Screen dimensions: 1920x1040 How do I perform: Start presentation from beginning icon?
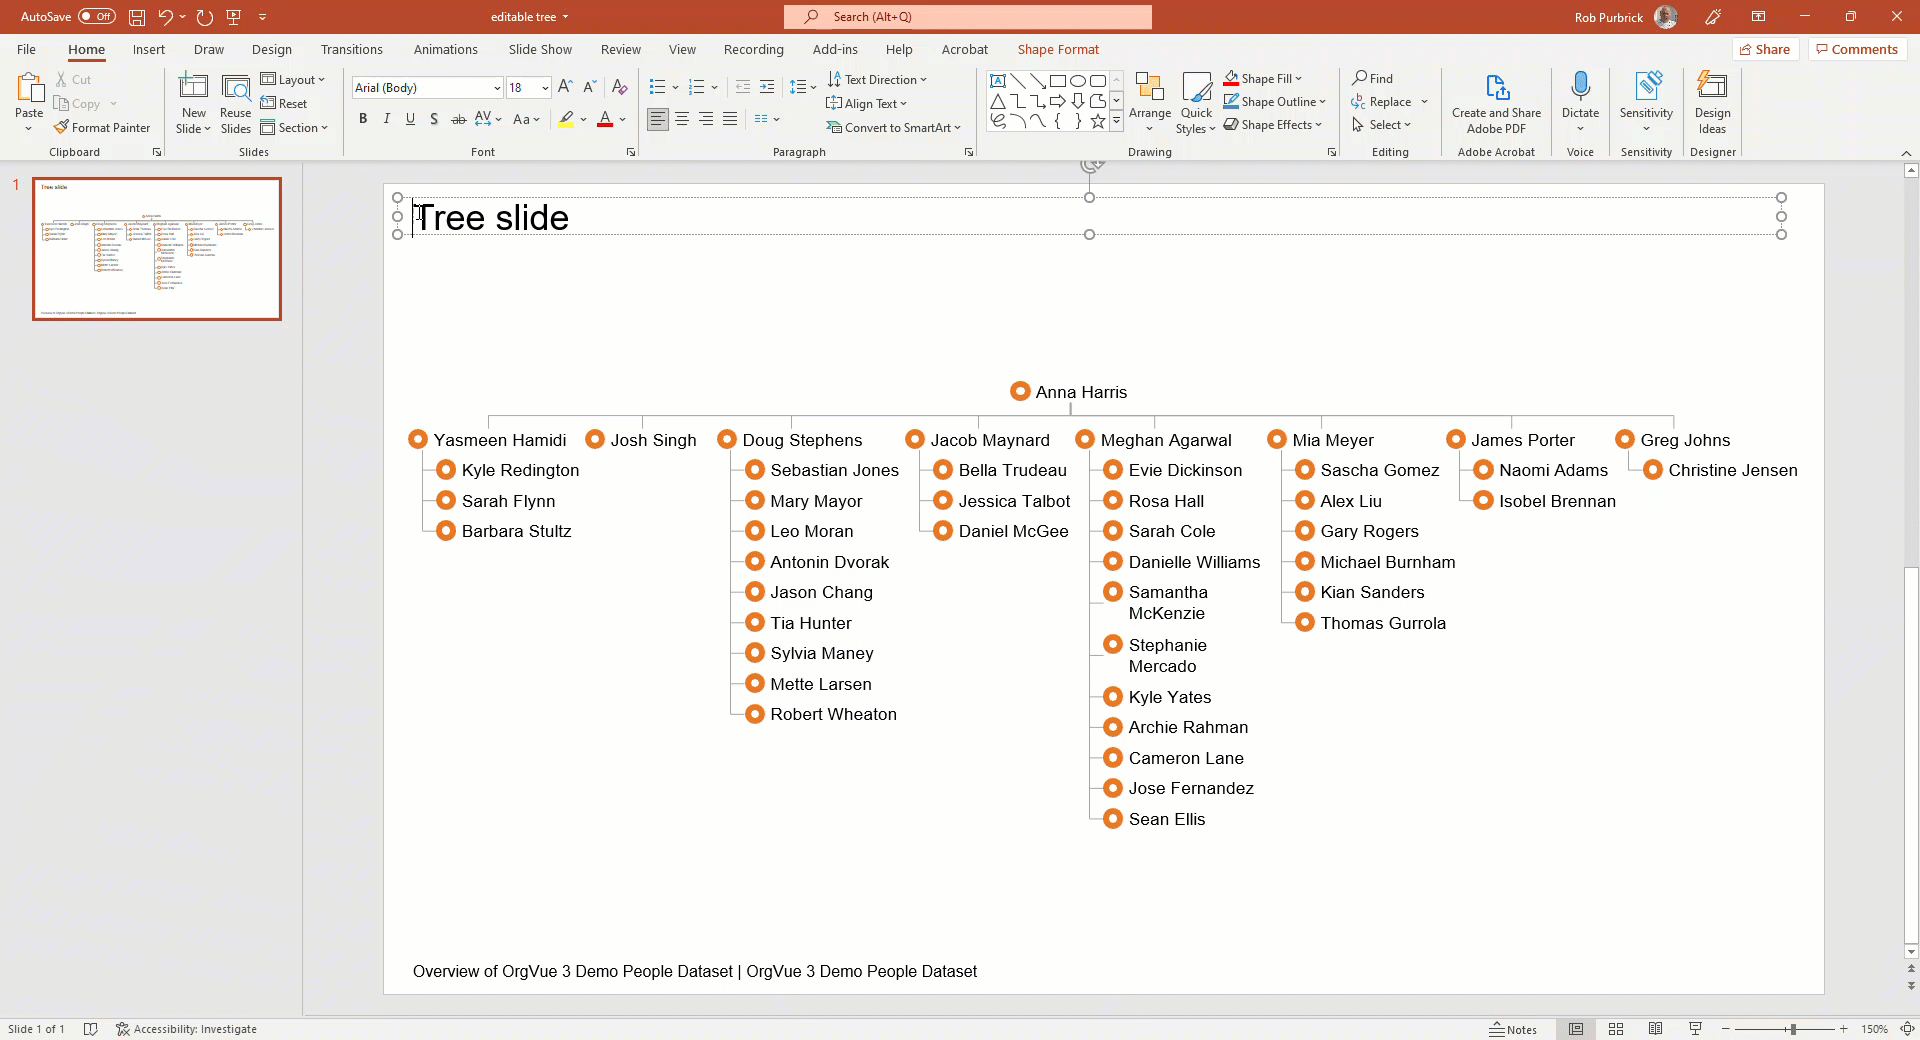click(x=234, y=17)
